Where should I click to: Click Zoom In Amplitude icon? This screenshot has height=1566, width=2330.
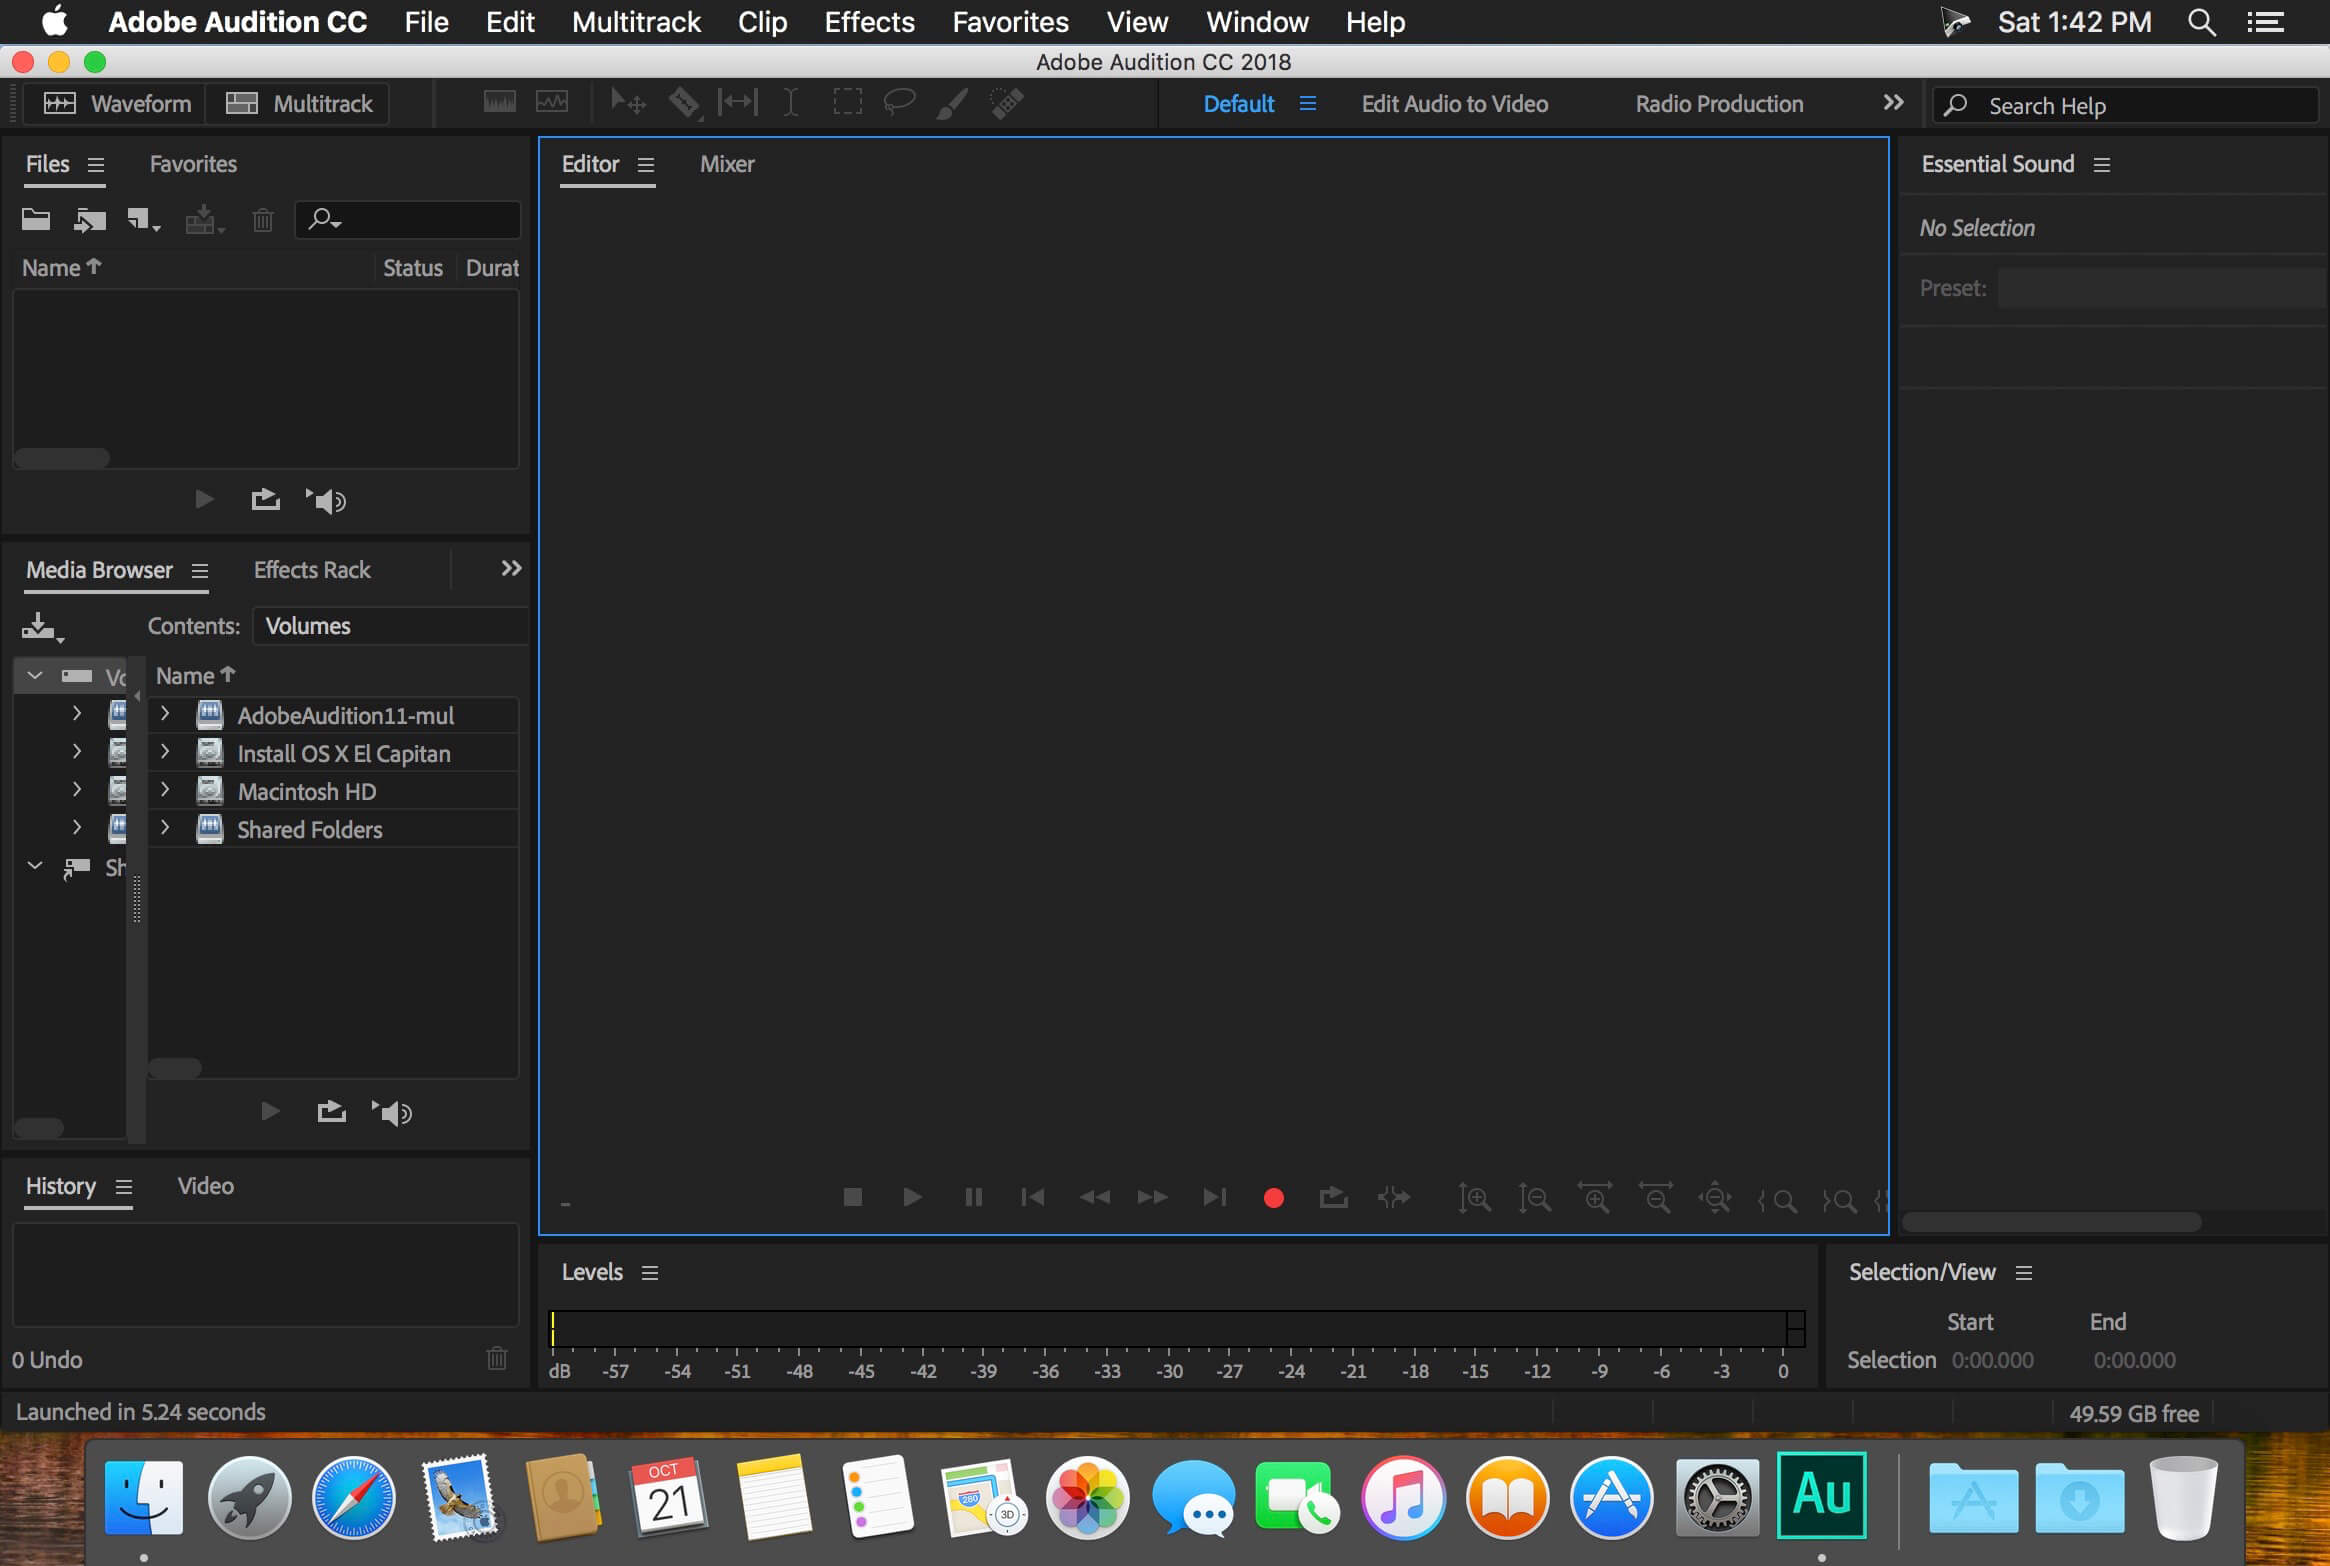1474,1198
